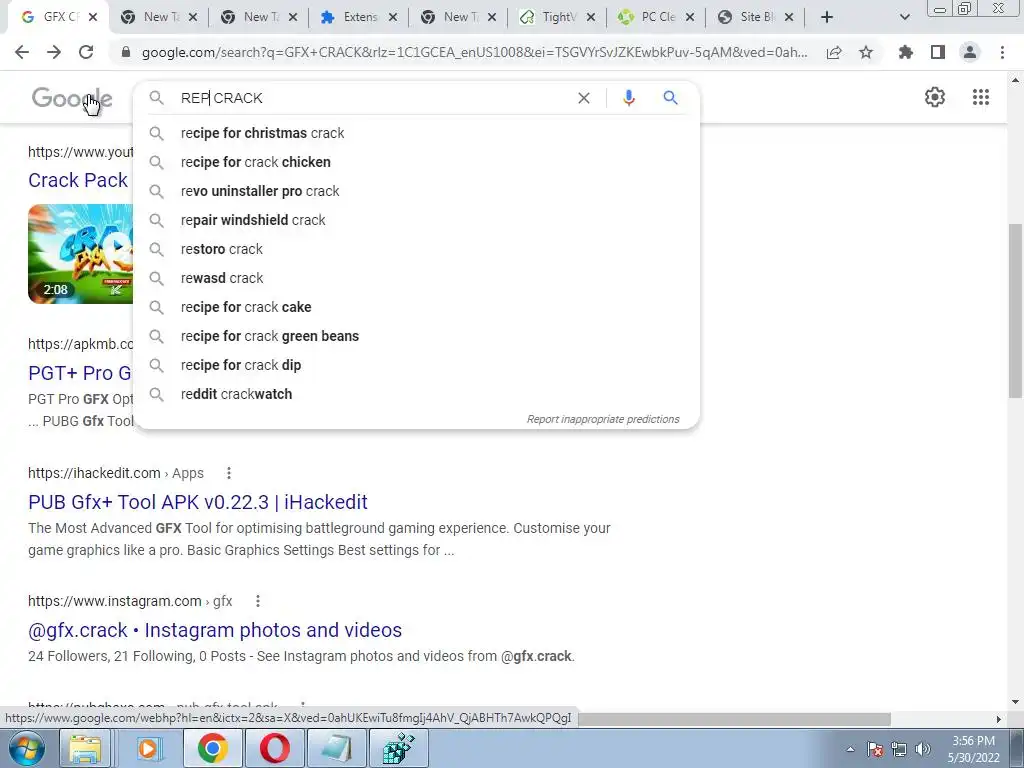1024x768 pixels.
Task: Click the vertical page scrollbar thumb
Action: tap(1015, 310)
